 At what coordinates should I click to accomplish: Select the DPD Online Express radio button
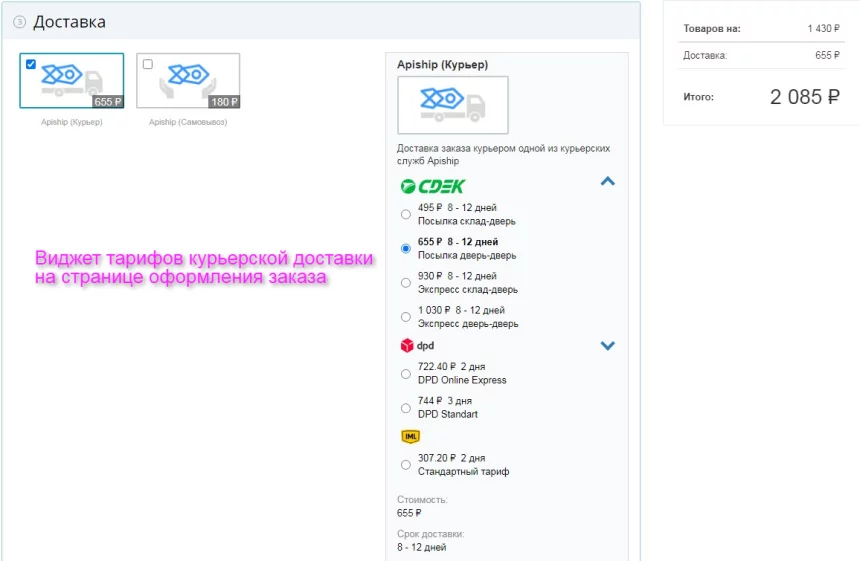[405, 374]
